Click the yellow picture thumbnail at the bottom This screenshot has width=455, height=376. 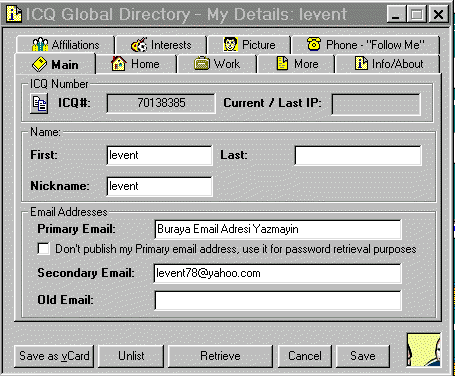(x=424, y=350)
